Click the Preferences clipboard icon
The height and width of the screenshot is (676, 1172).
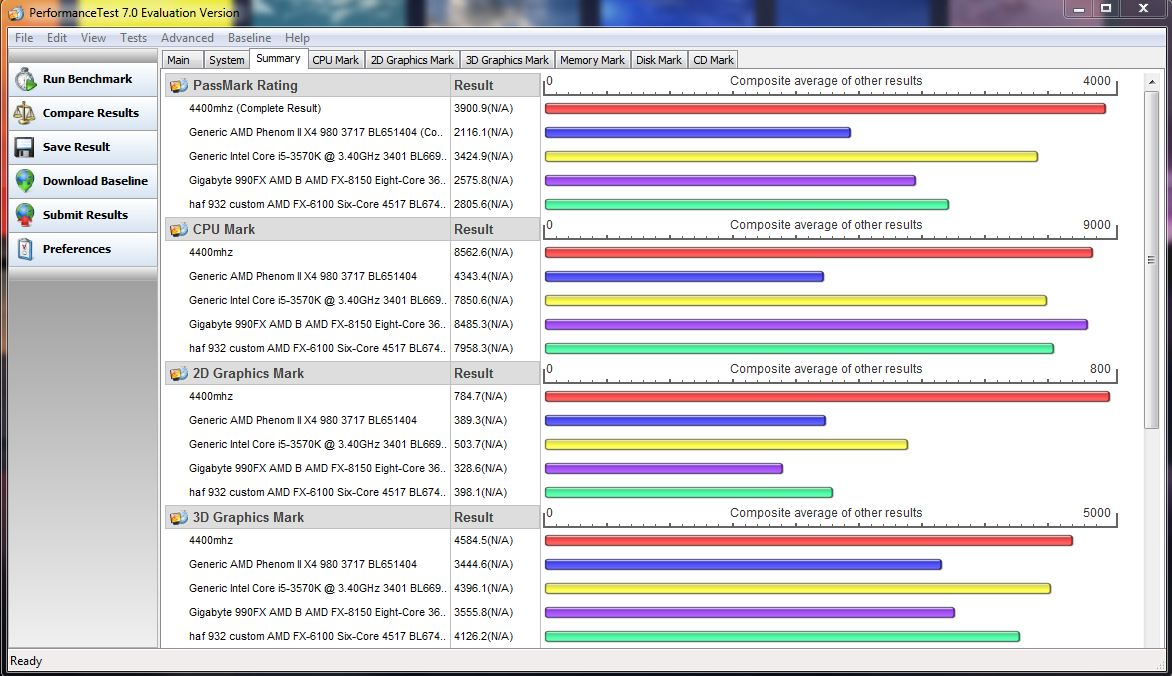(25, 249)
